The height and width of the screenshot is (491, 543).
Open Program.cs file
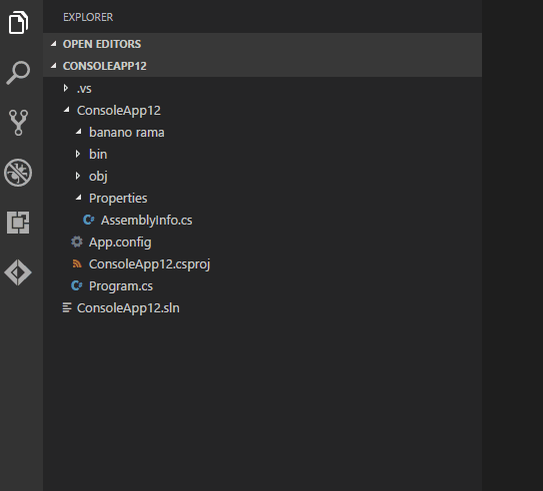point(262,286)
